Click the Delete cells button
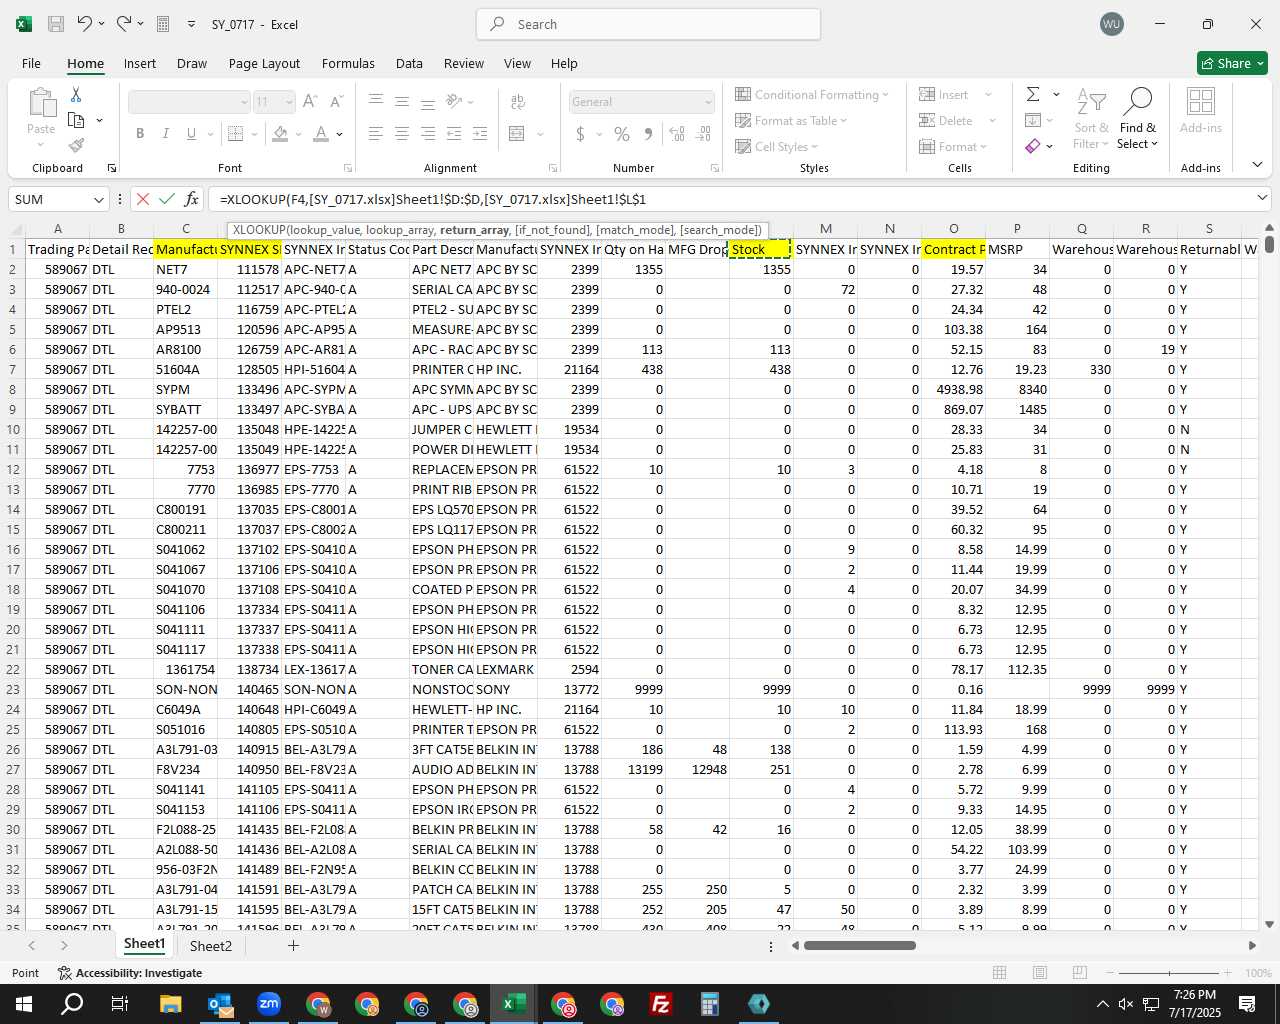 (957, 120)
